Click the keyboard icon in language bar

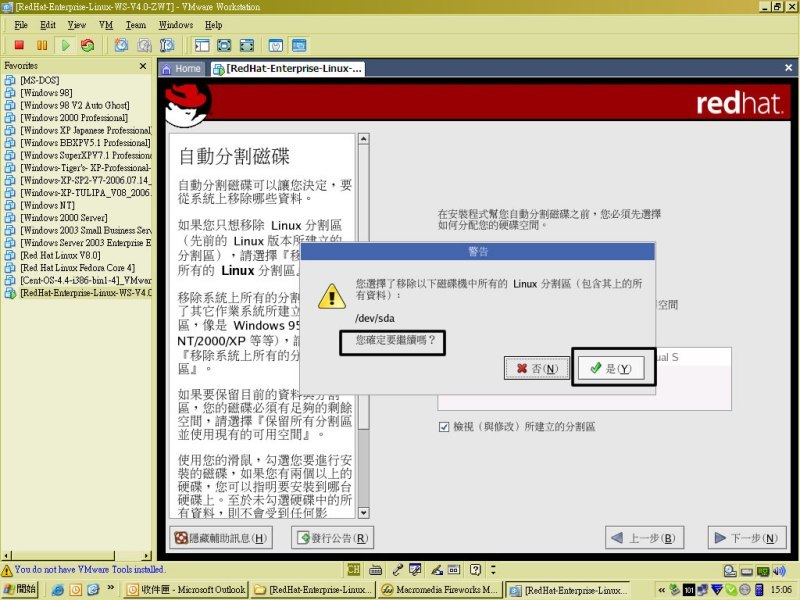(x=376, y=570)
